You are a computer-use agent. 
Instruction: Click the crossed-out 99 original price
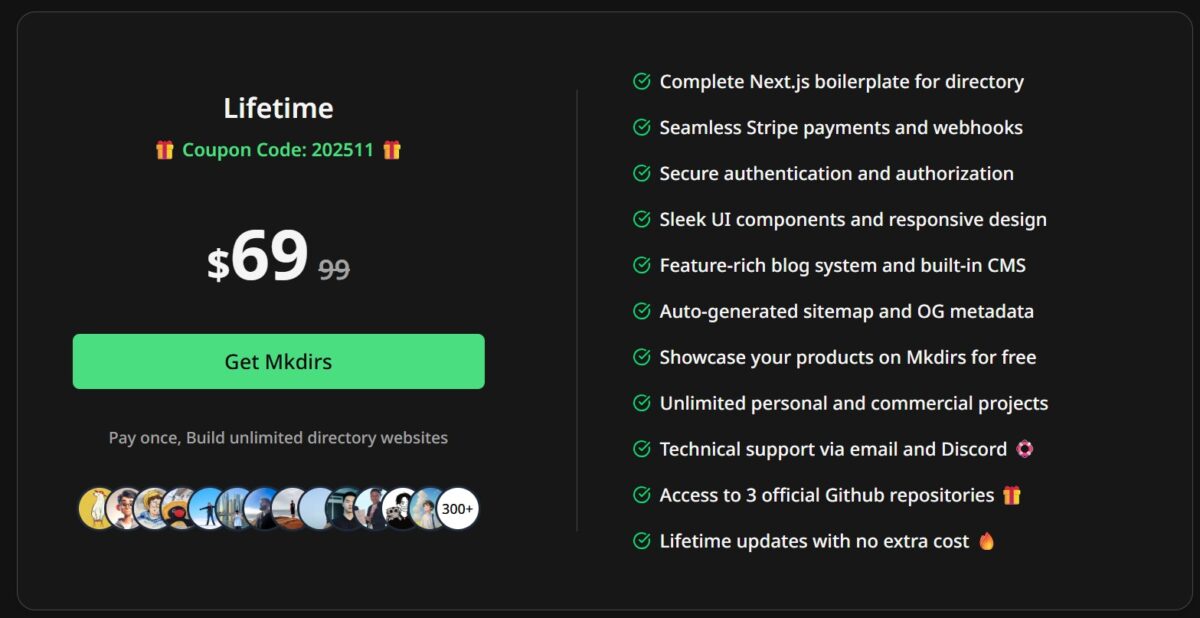point(334,268)
